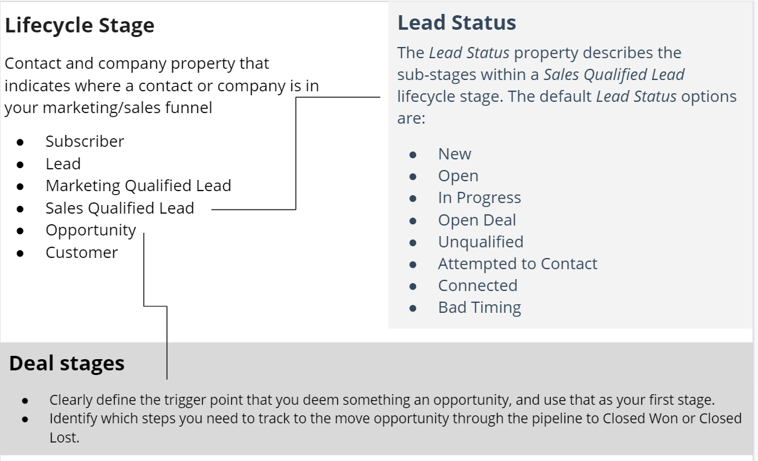Click Attempted to Contact status option
The image size is (758, 461).
[518, 263]
